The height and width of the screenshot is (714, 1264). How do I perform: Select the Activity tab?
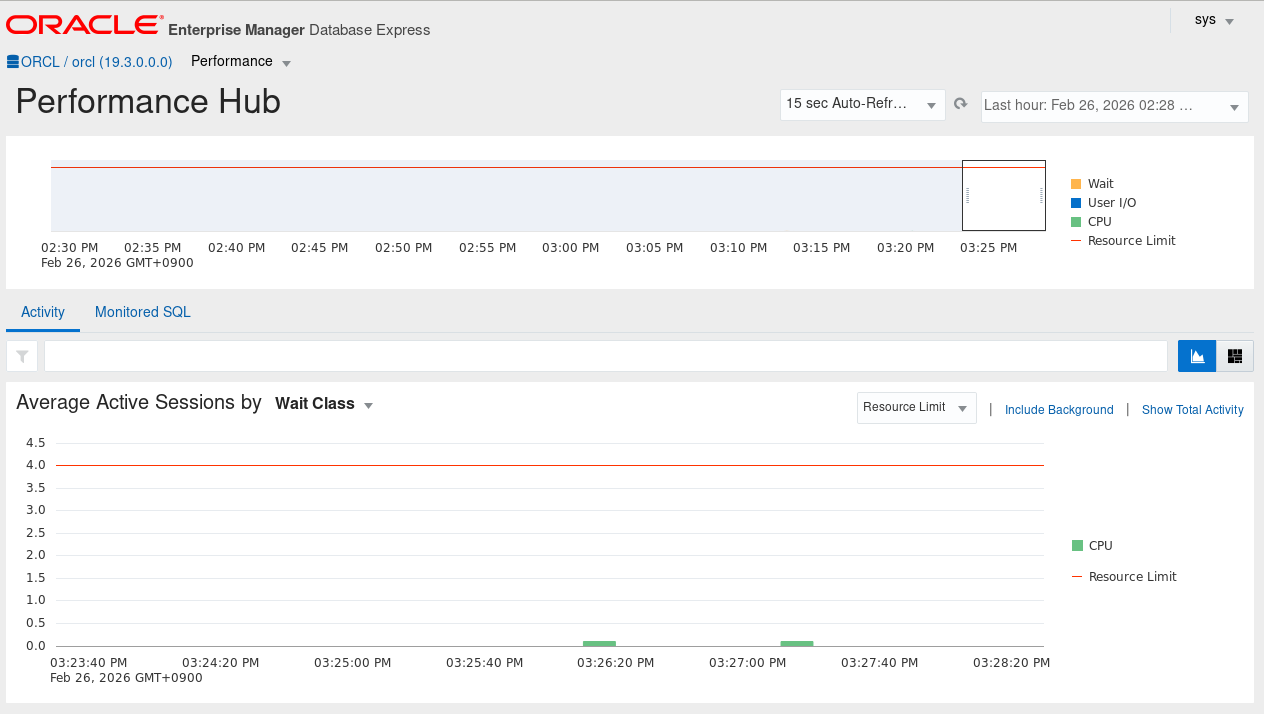[43, 313]
